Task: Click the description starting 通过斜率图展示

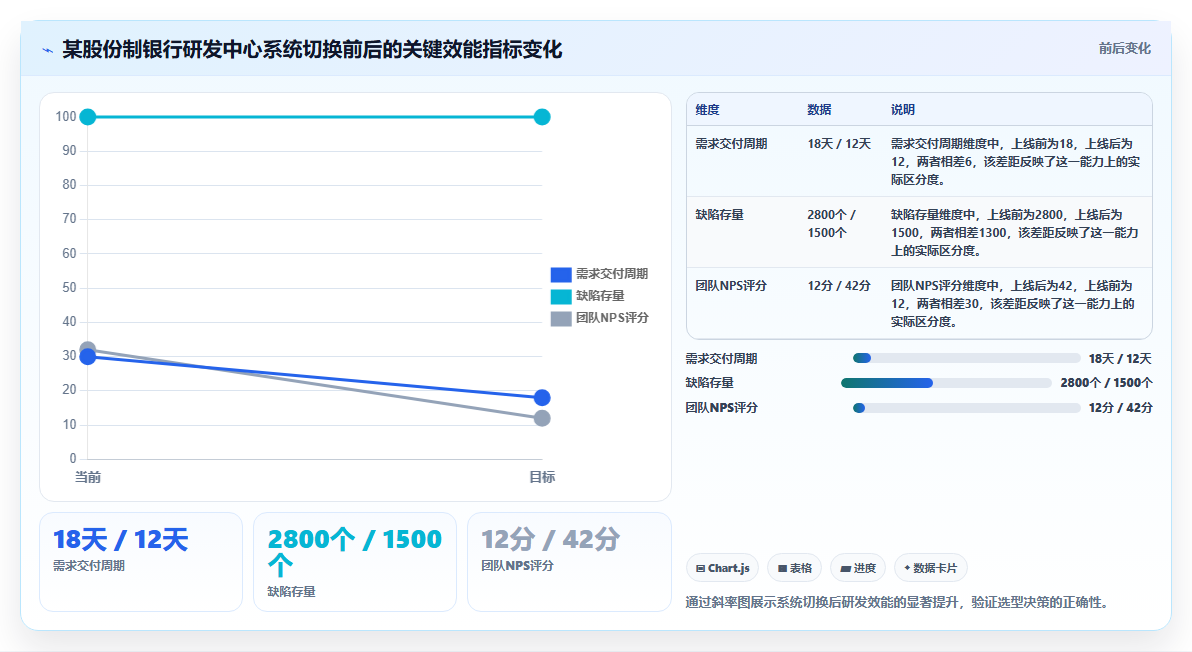Action: tap(899, 603)
